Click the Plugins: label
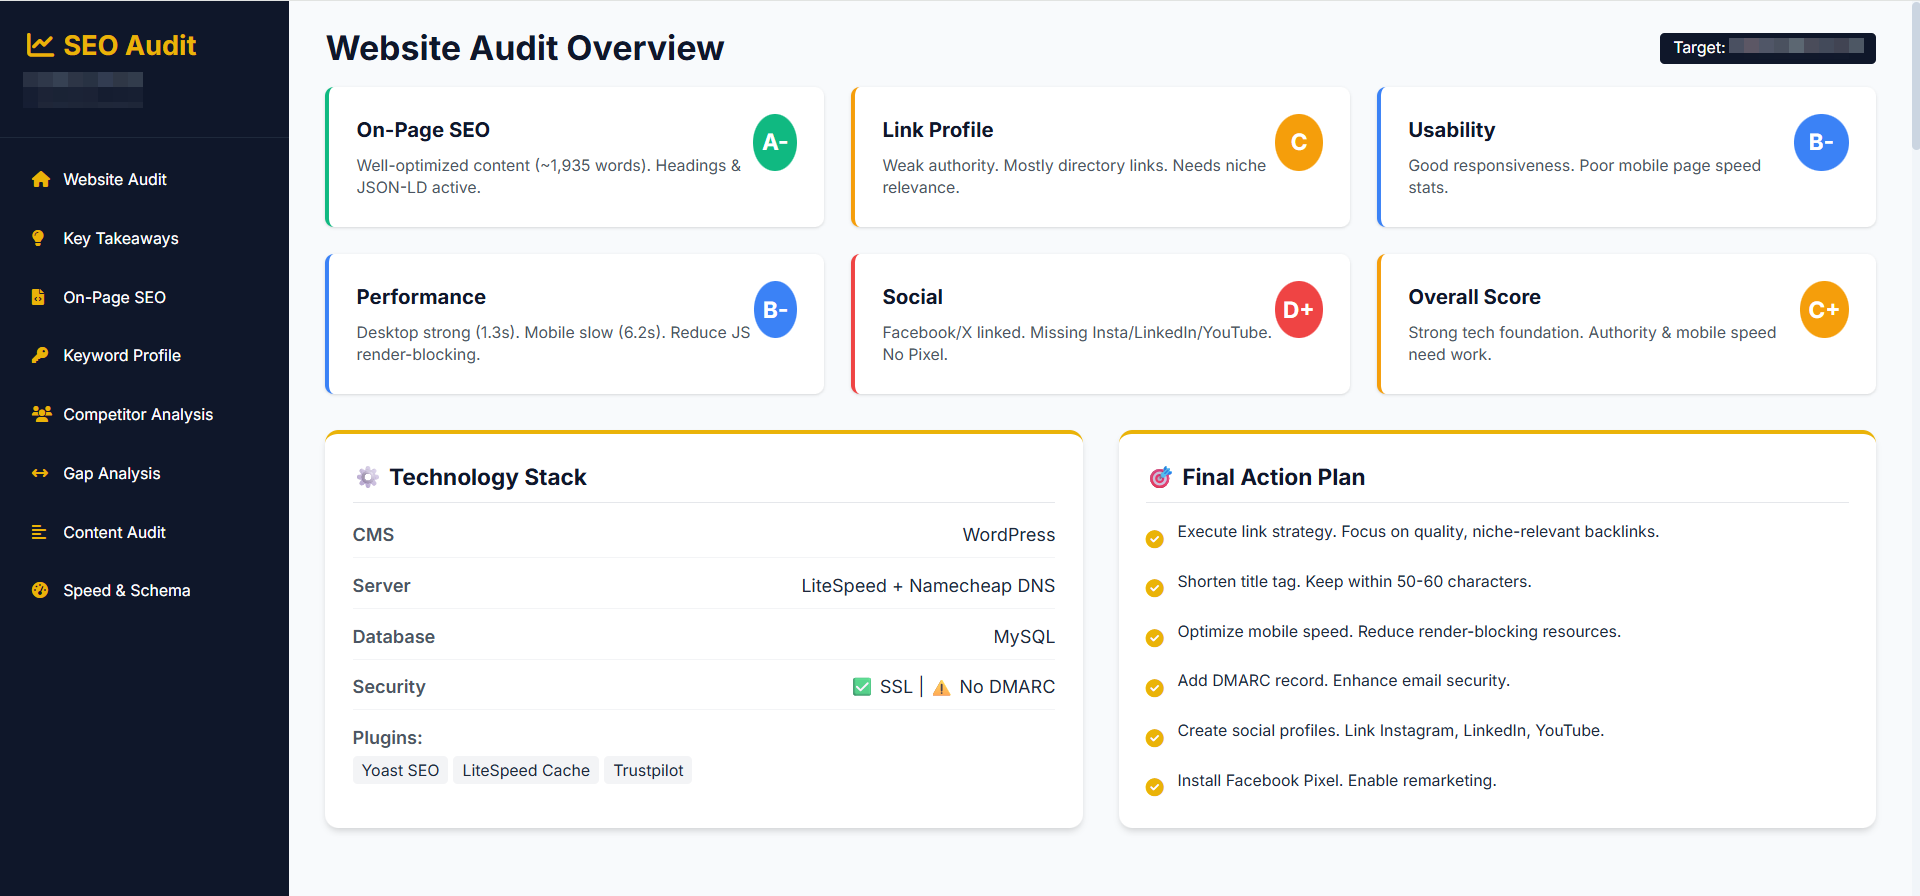The image size is (1920, 896). click(387, 738)
